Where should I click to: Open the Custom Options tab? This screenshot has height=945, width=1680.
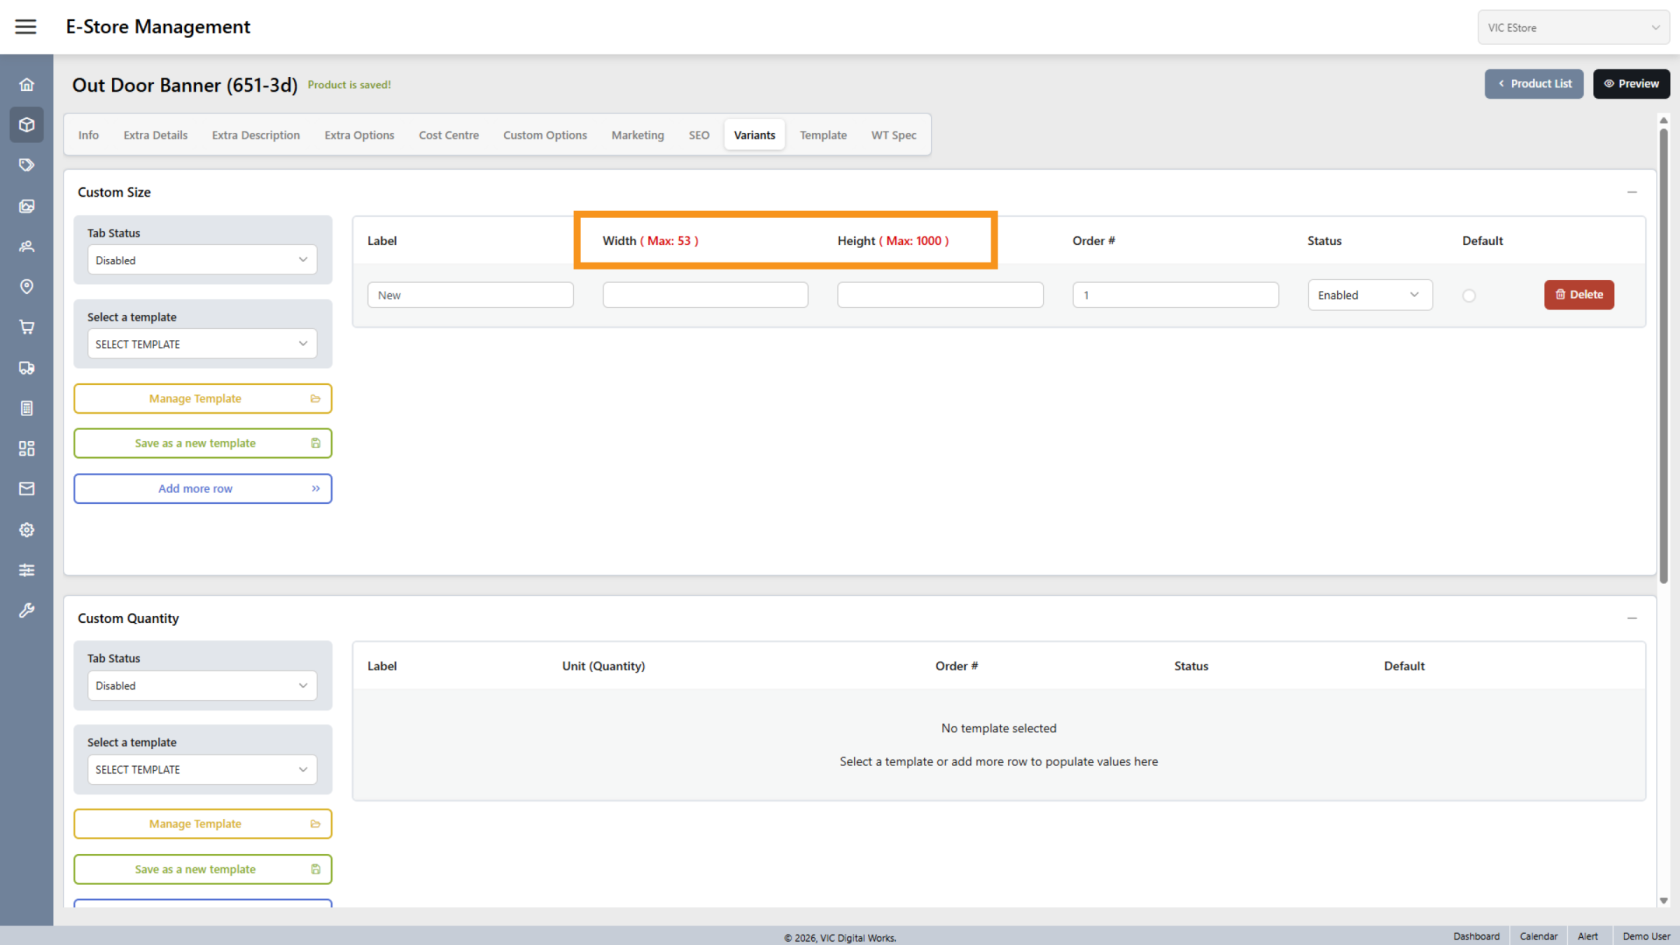tap(545, 135)
